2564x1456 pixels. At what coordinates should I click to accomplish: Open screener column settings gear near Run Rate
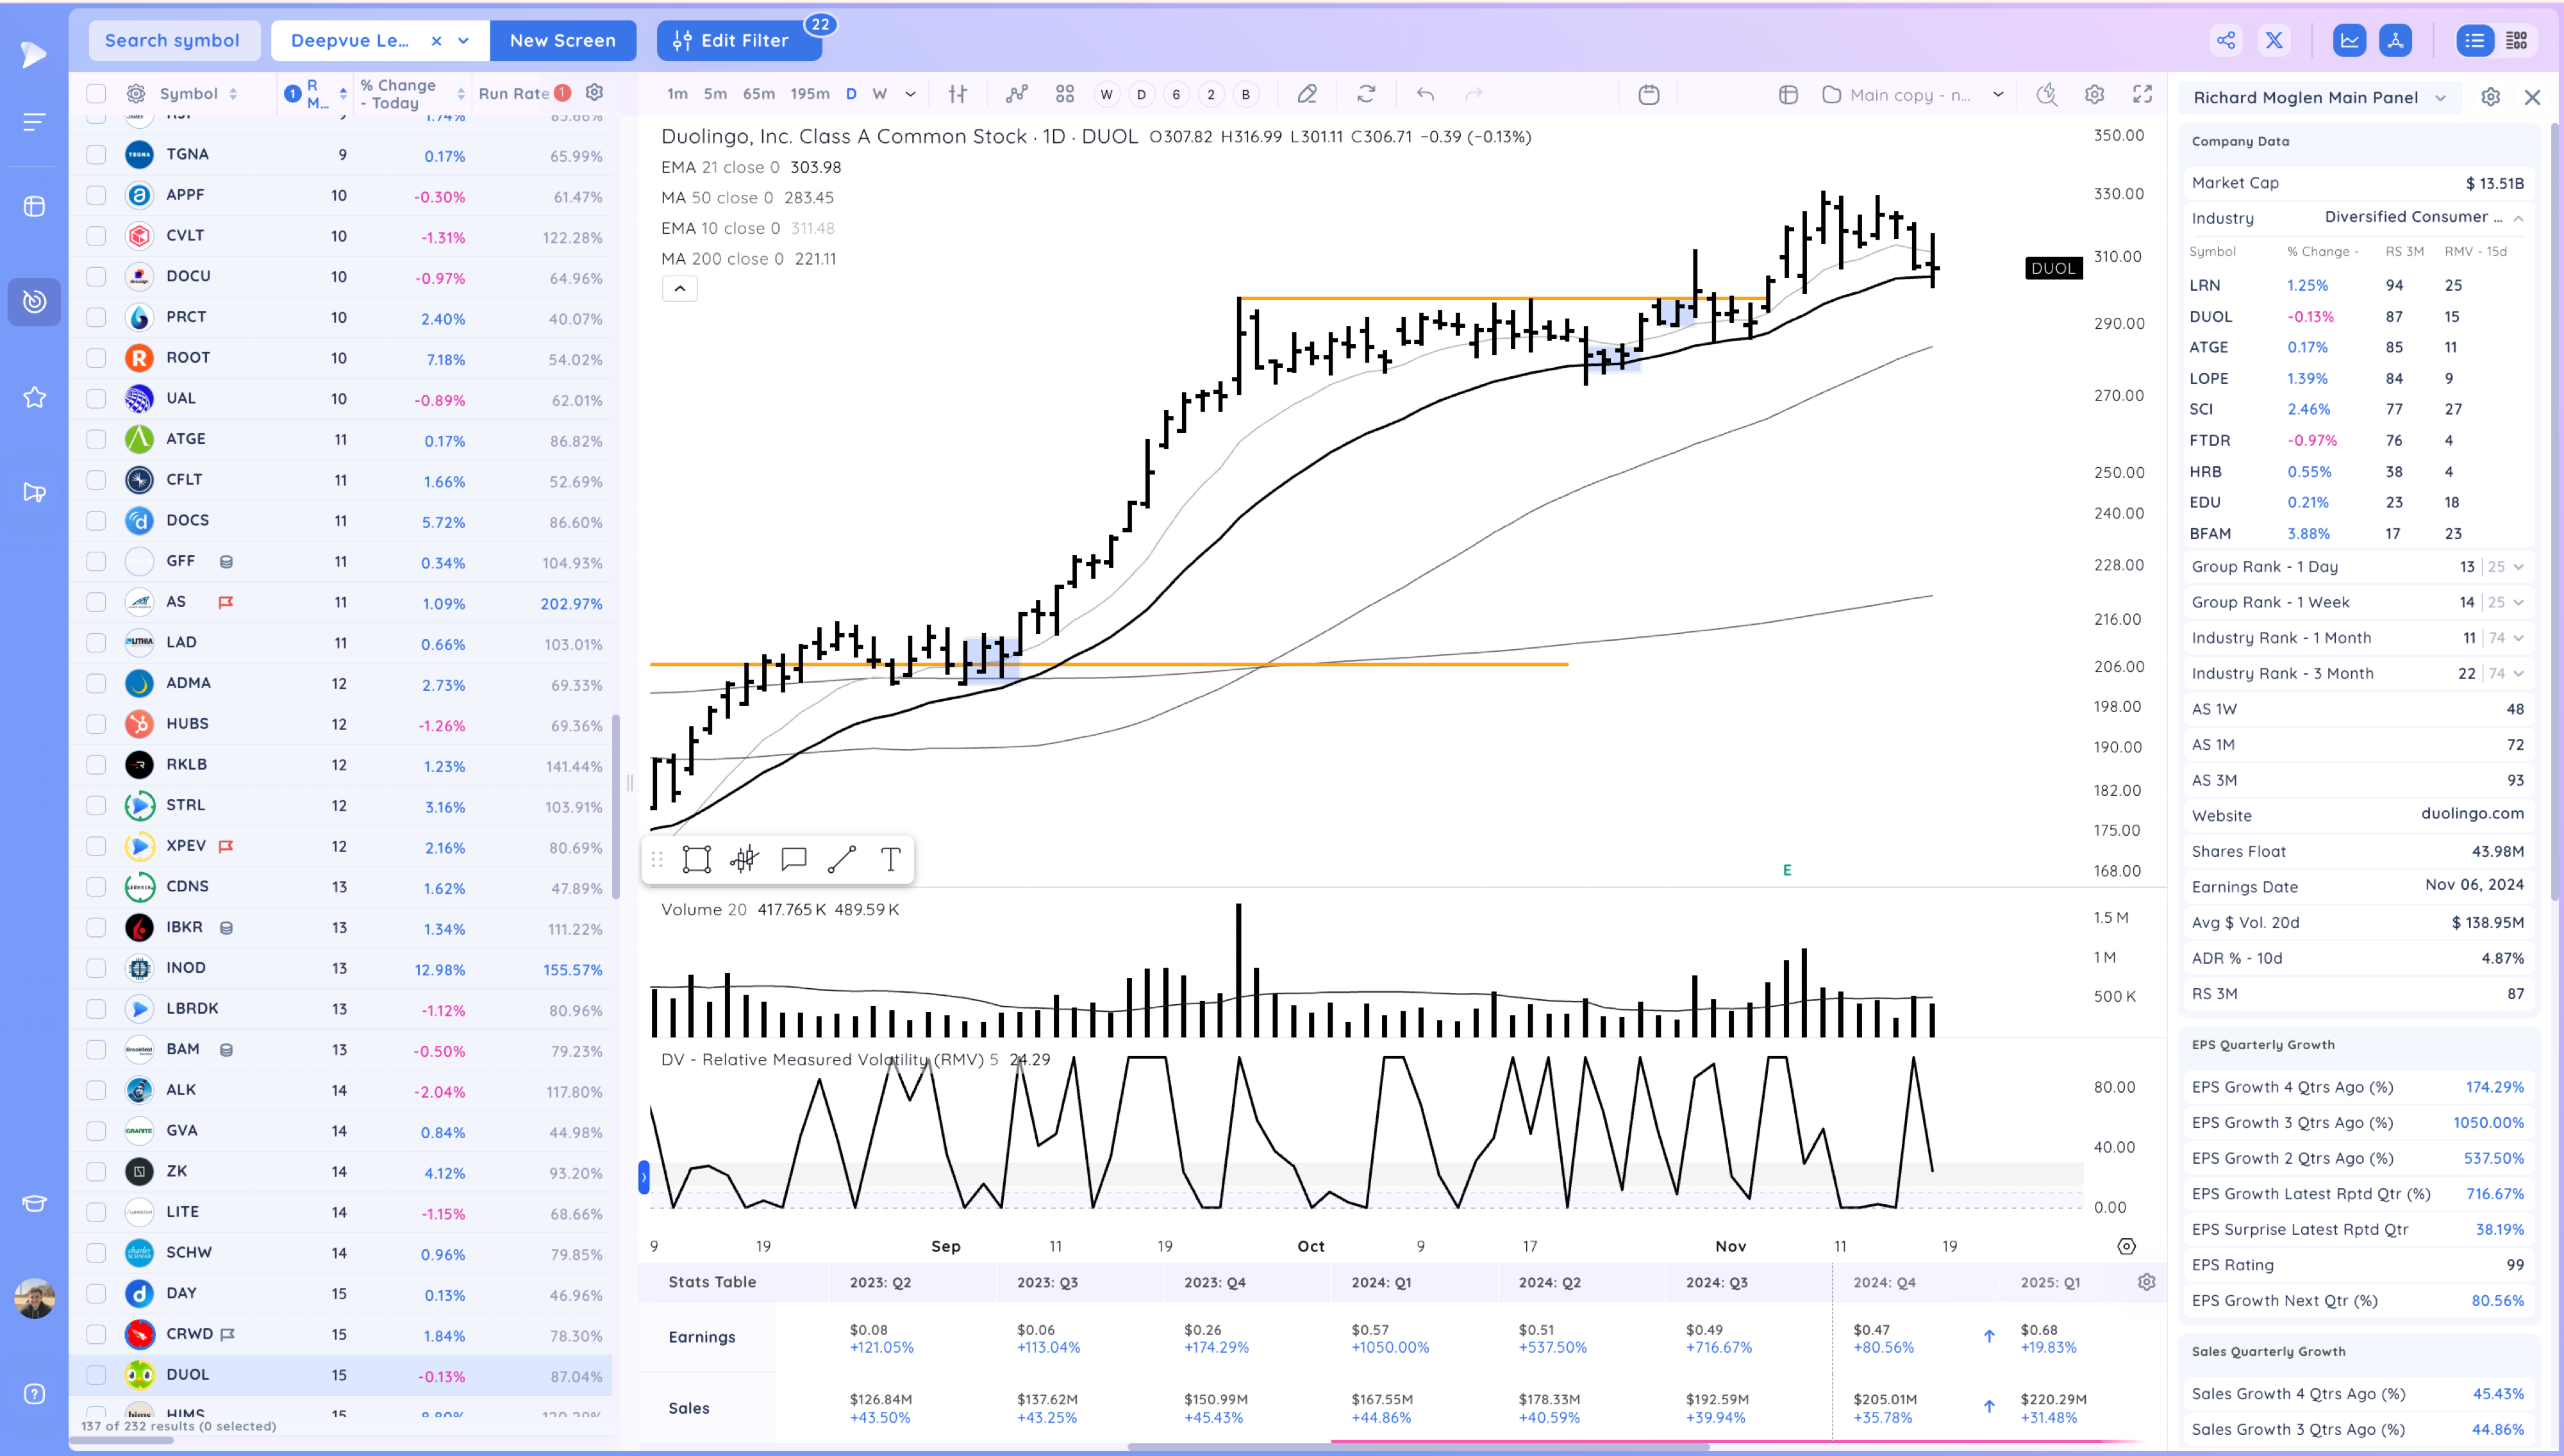pos(594,92)
